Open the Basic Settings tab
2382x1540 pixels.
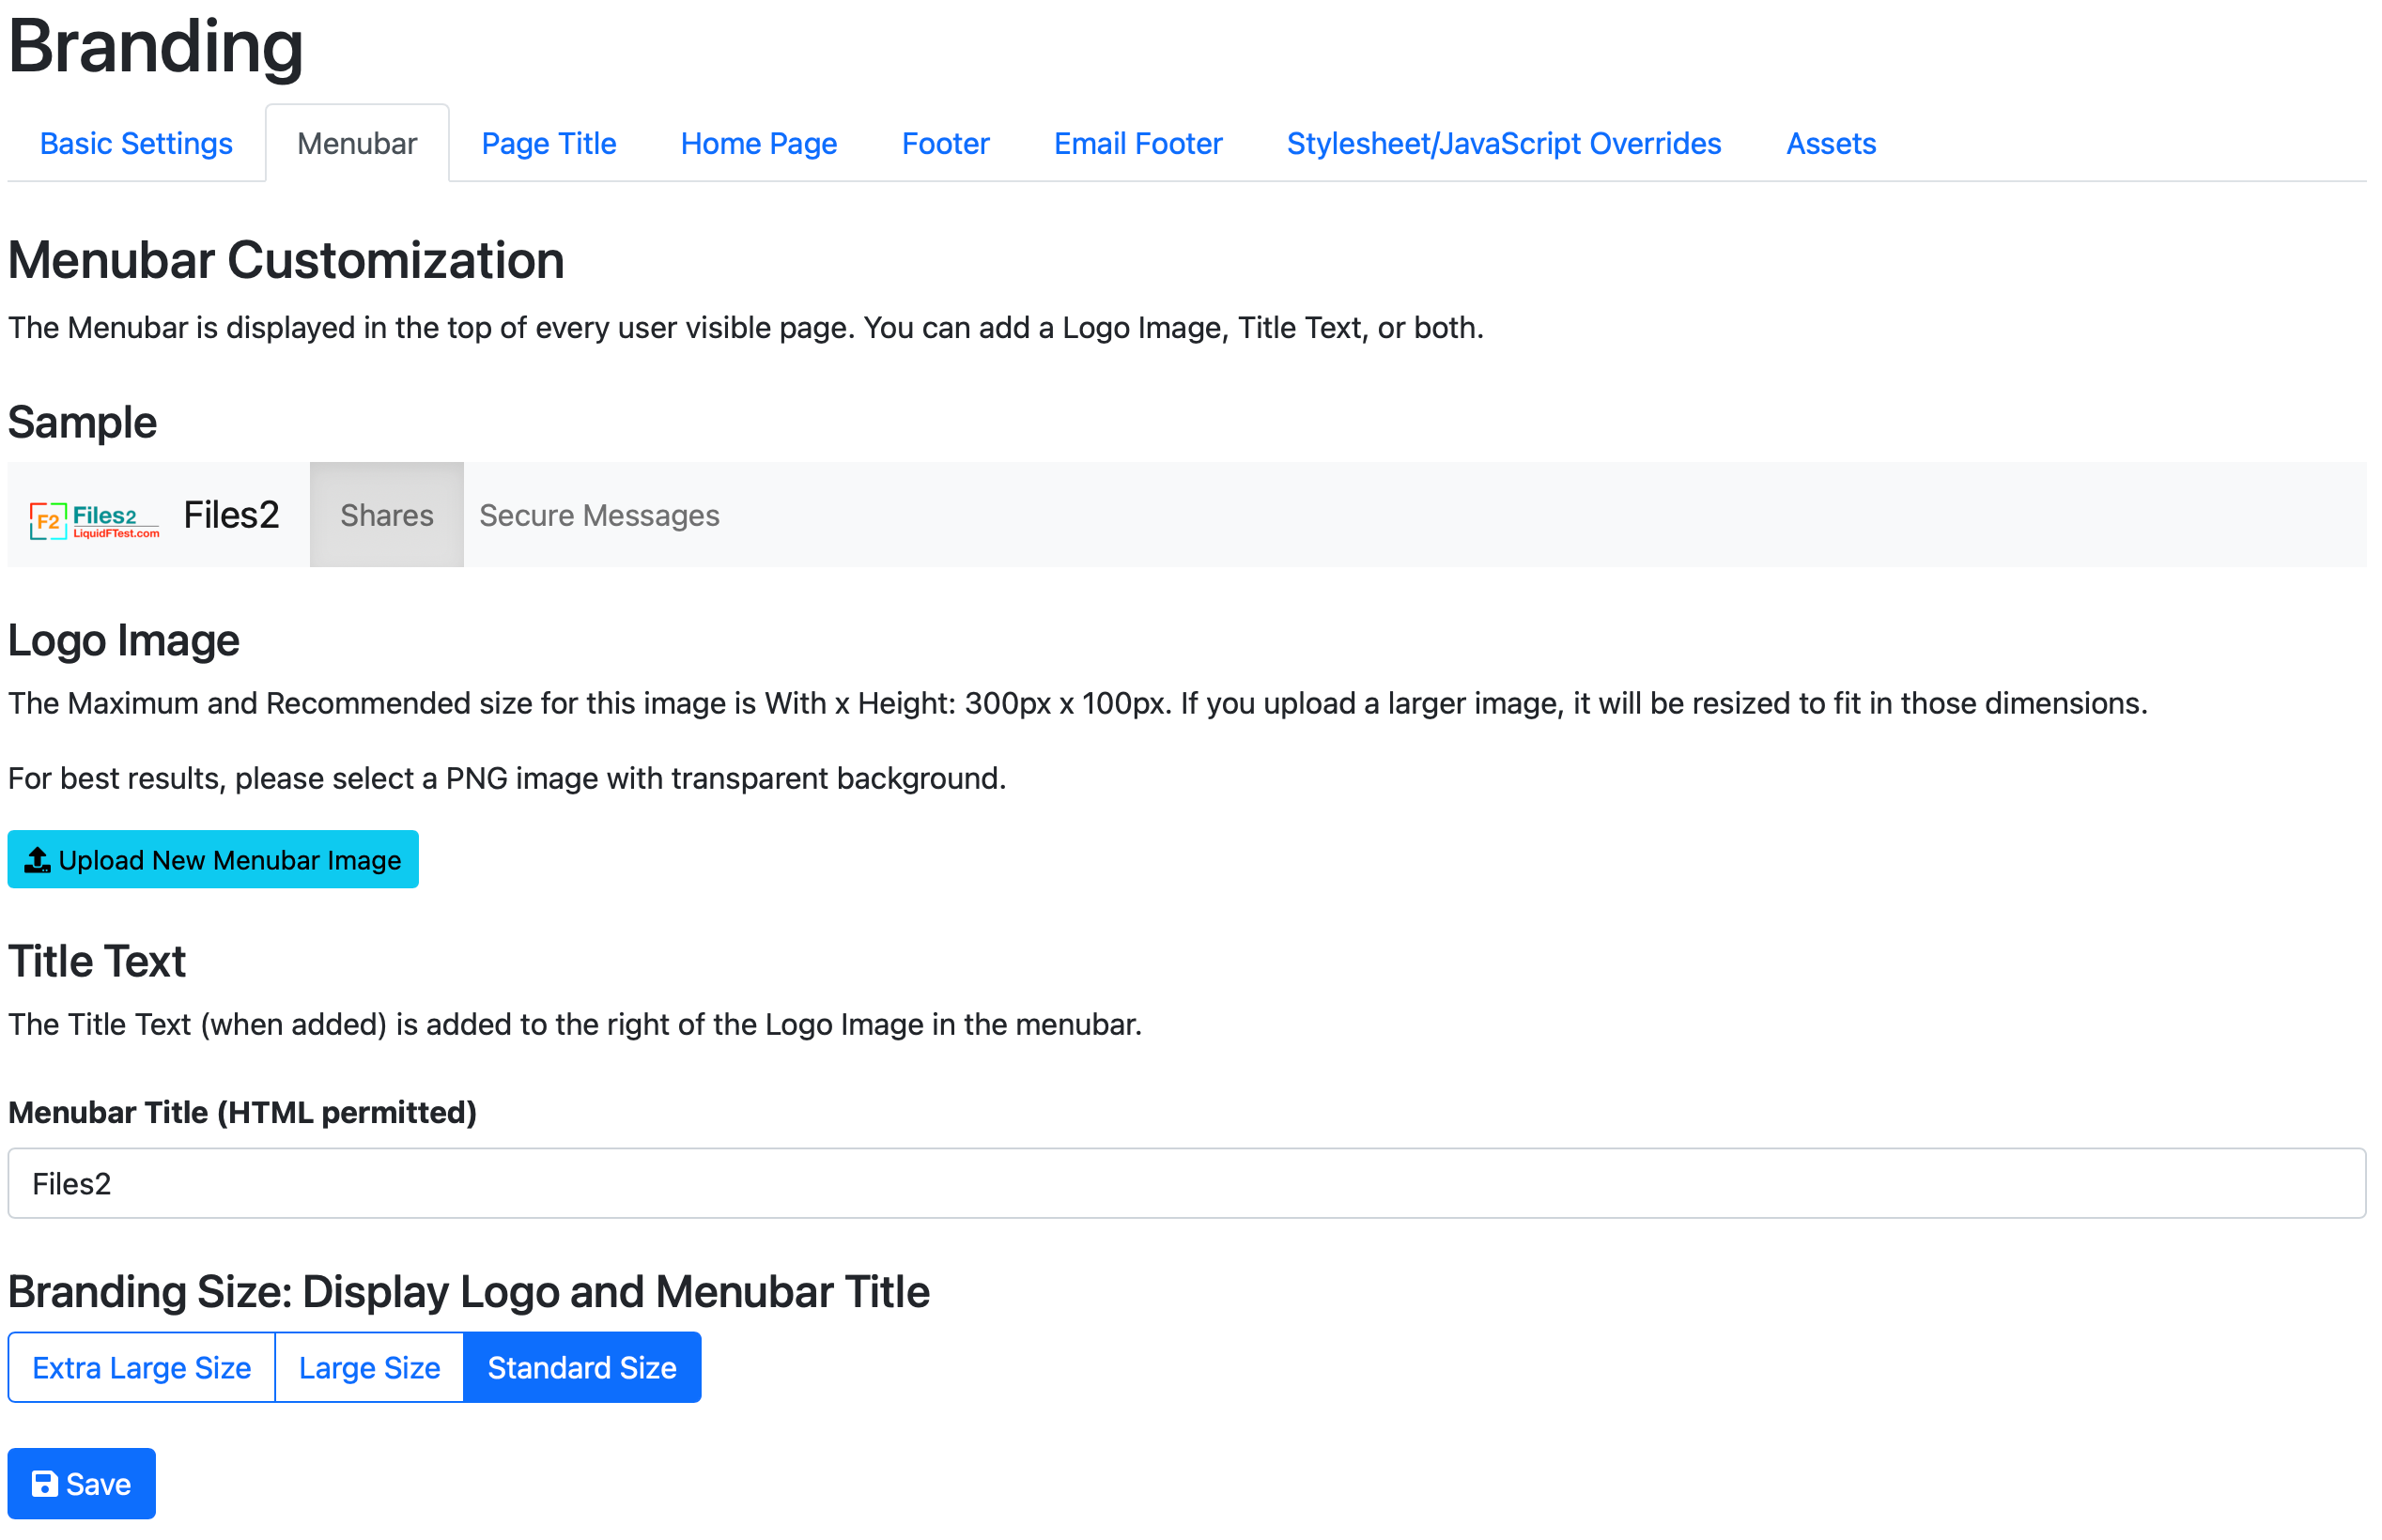pos(136,143)
